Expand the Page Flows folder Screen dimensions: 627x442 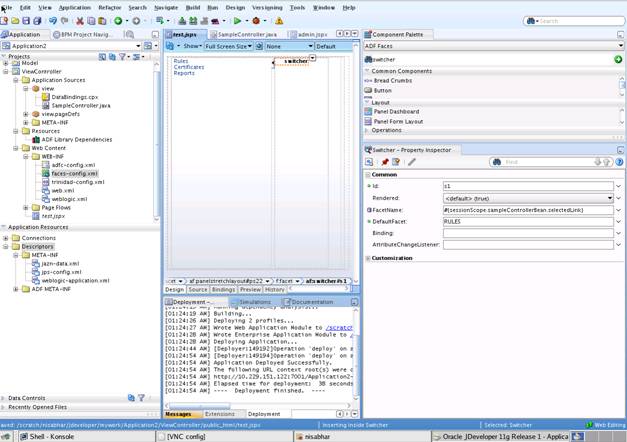26,208
